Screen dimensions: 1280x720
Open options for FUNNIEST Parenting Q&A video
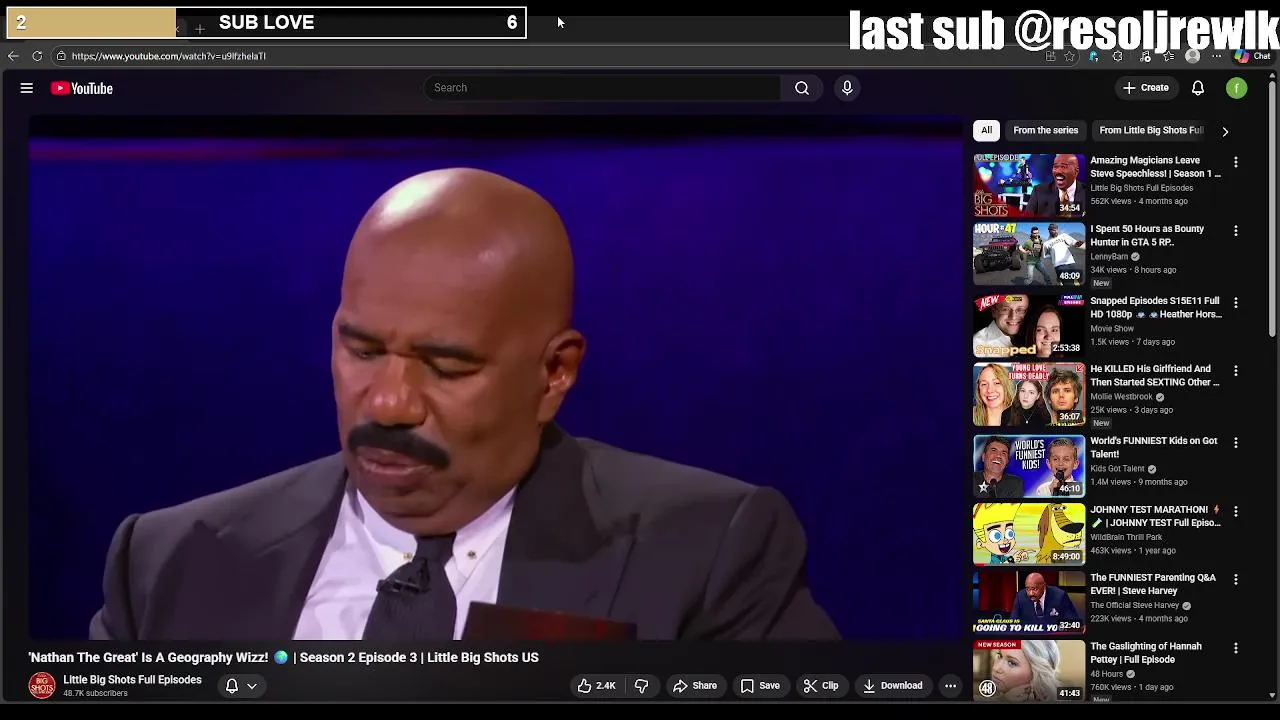(x=1235, y=579)
